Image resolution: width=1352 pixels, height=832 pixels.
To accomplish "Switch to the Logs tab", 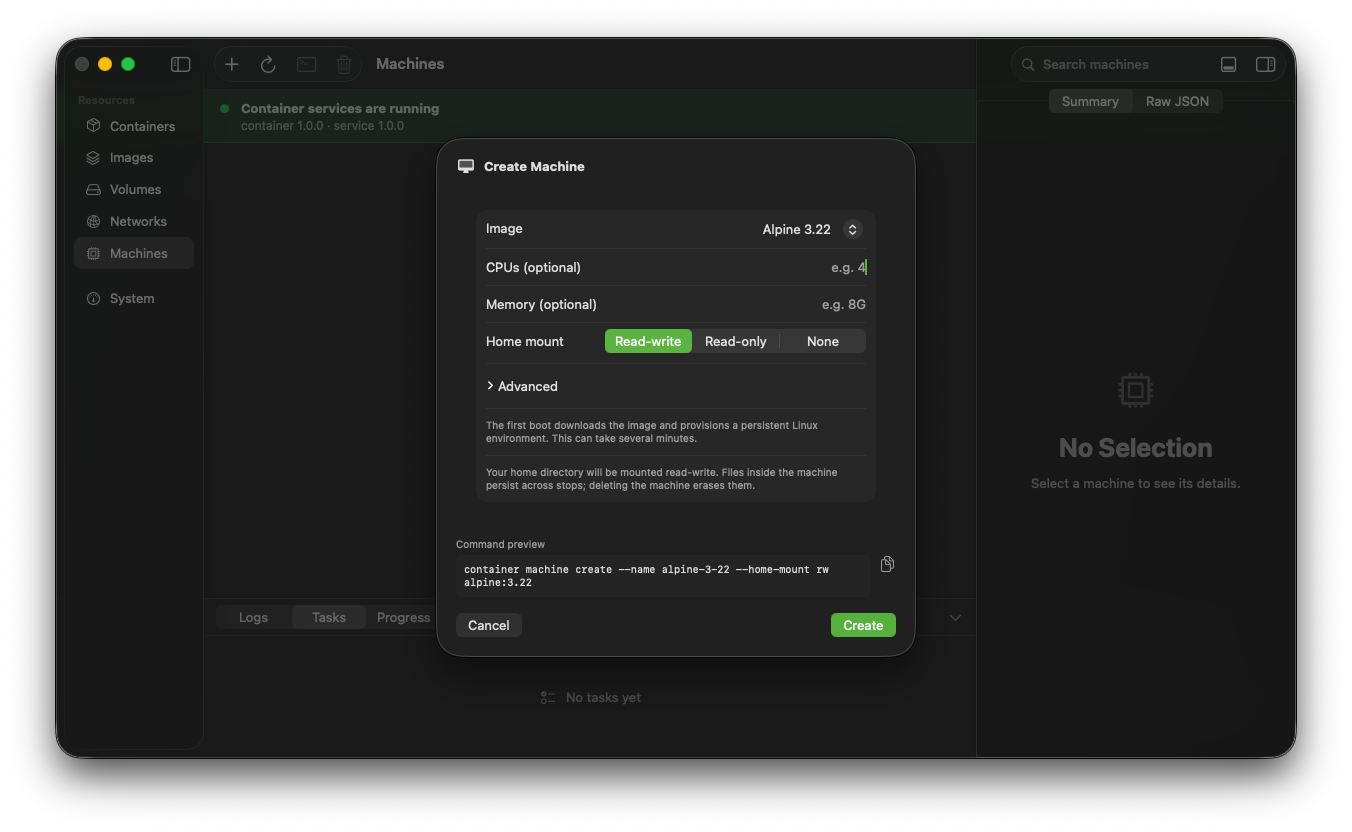I will point(253,617).
